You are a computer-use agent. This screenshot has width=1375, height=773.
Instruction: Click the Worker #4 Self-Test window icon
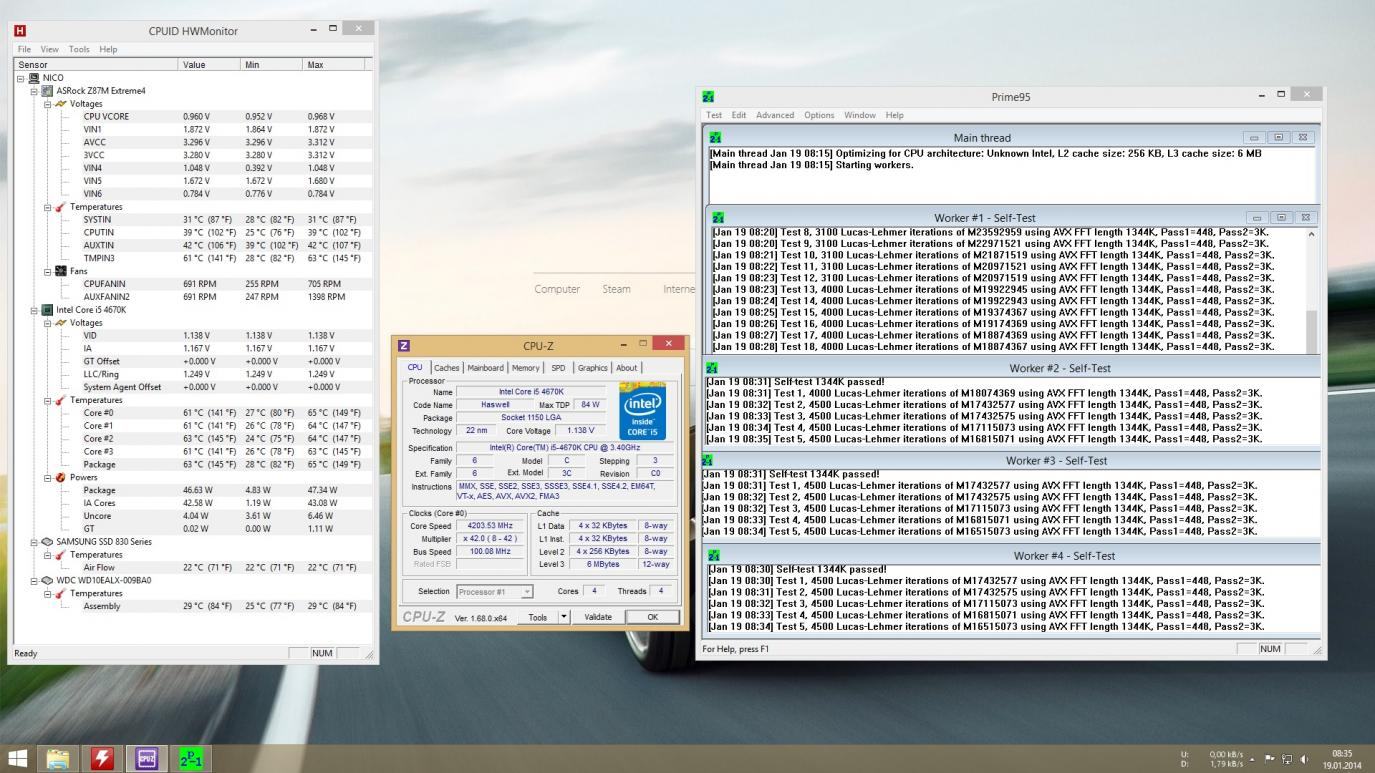click(715, 555)
